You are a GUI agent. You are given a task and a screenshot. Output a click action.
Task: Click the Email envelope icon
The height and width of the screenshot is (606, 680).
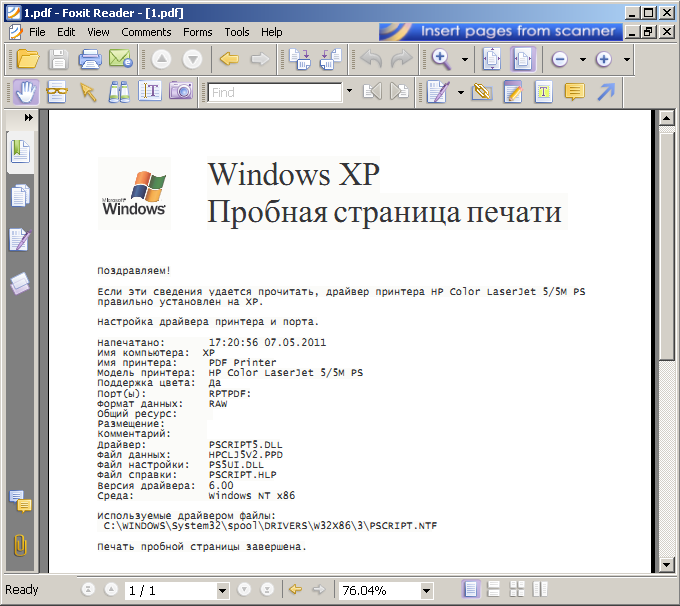point(120,59)
